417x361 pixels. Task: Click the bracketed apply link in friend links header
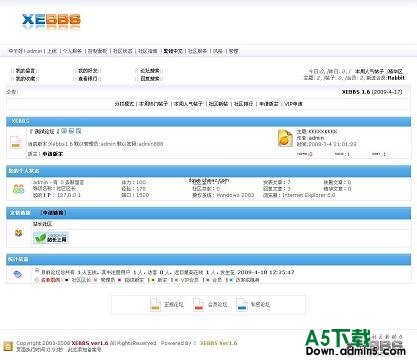[53, 213]
